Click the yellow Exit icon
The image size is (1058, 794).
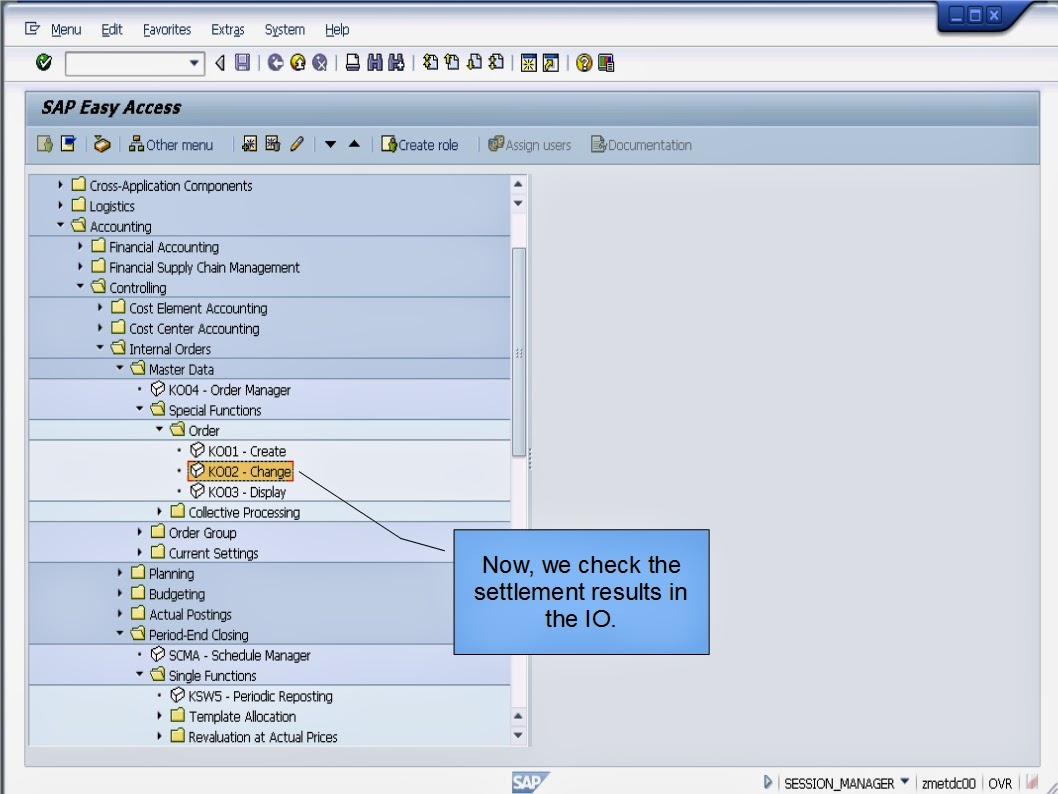coord(298,63)
